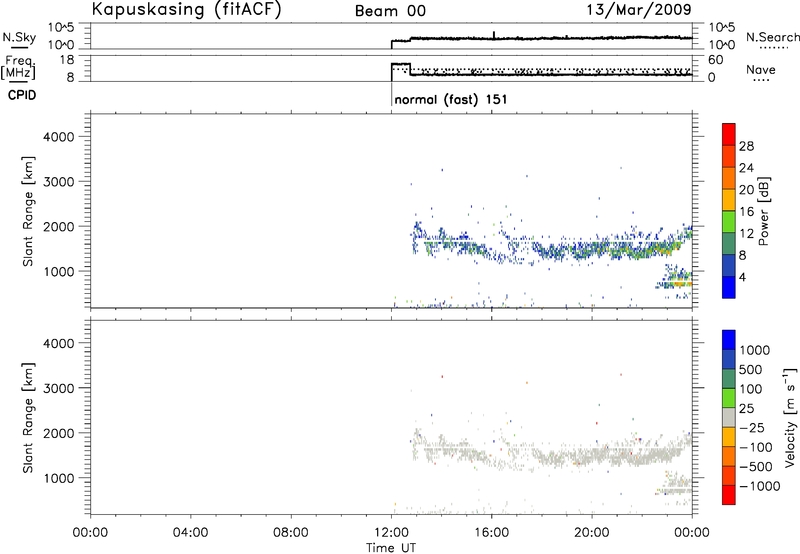Click the 'Freq. [MHz]' axis label

click(19, 67)
